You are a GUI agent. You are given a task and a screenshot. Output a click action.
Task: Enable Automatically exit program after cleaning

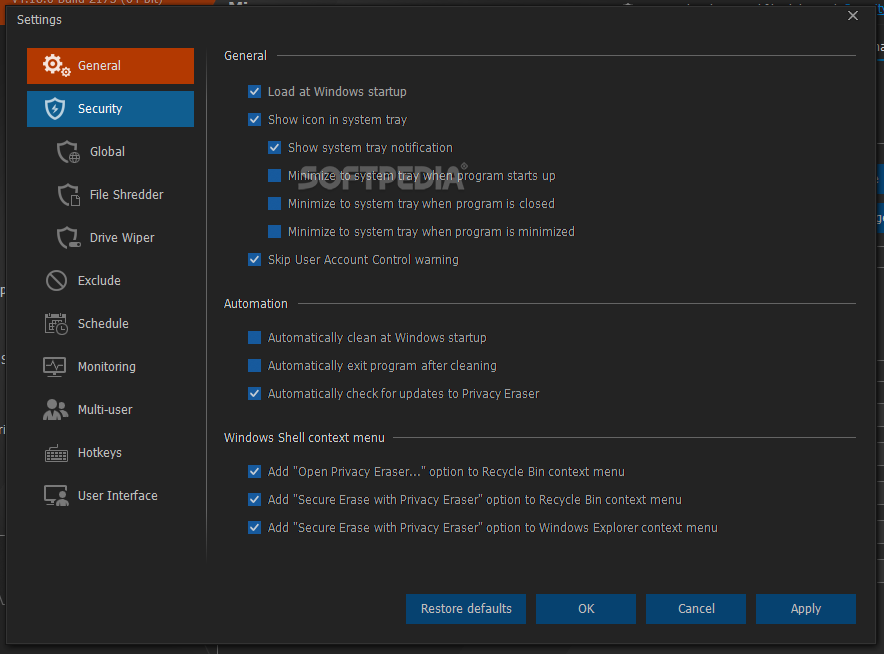click(x=254, y=365)
